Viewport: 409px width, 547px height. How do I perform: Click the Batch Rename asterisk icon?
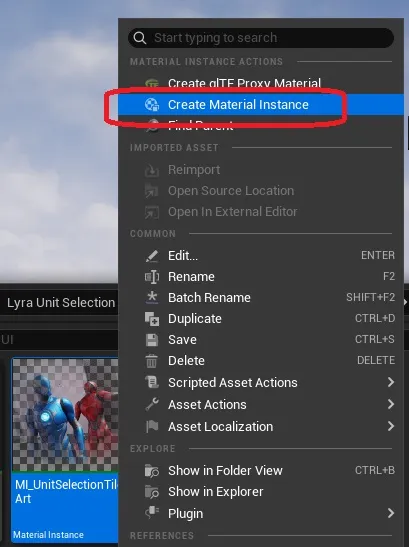[152, 298]
